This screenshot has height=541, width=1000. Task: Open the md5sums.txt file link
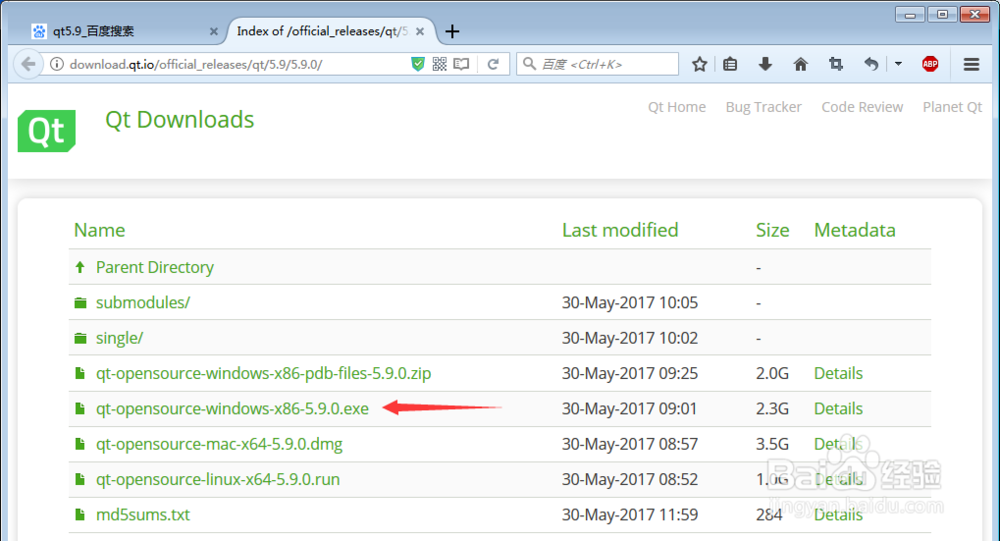(x=143, y=514)
